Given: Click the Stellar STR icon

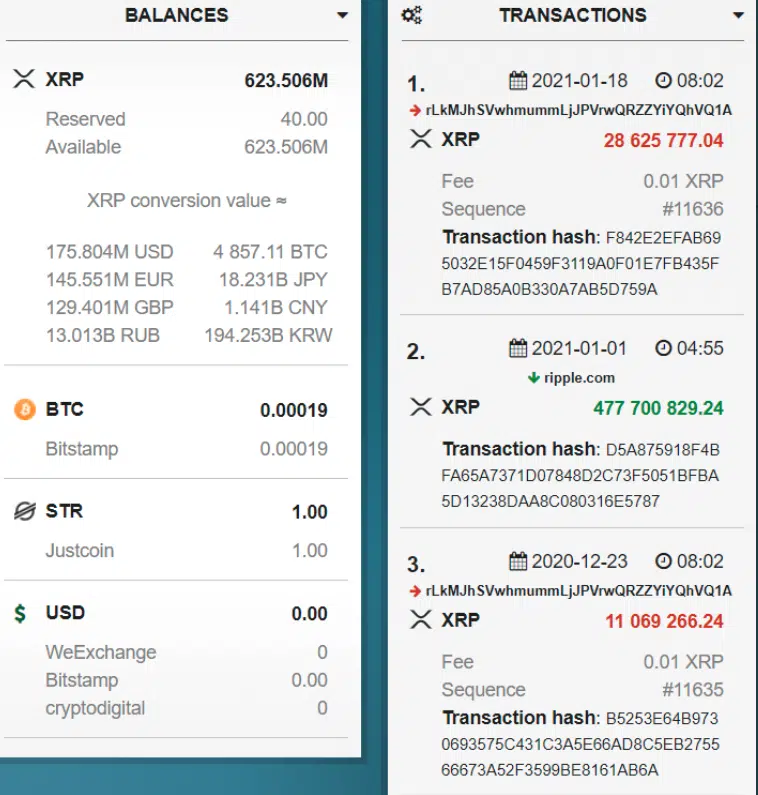Looking at the screenshot, I should tap(24, 512).
